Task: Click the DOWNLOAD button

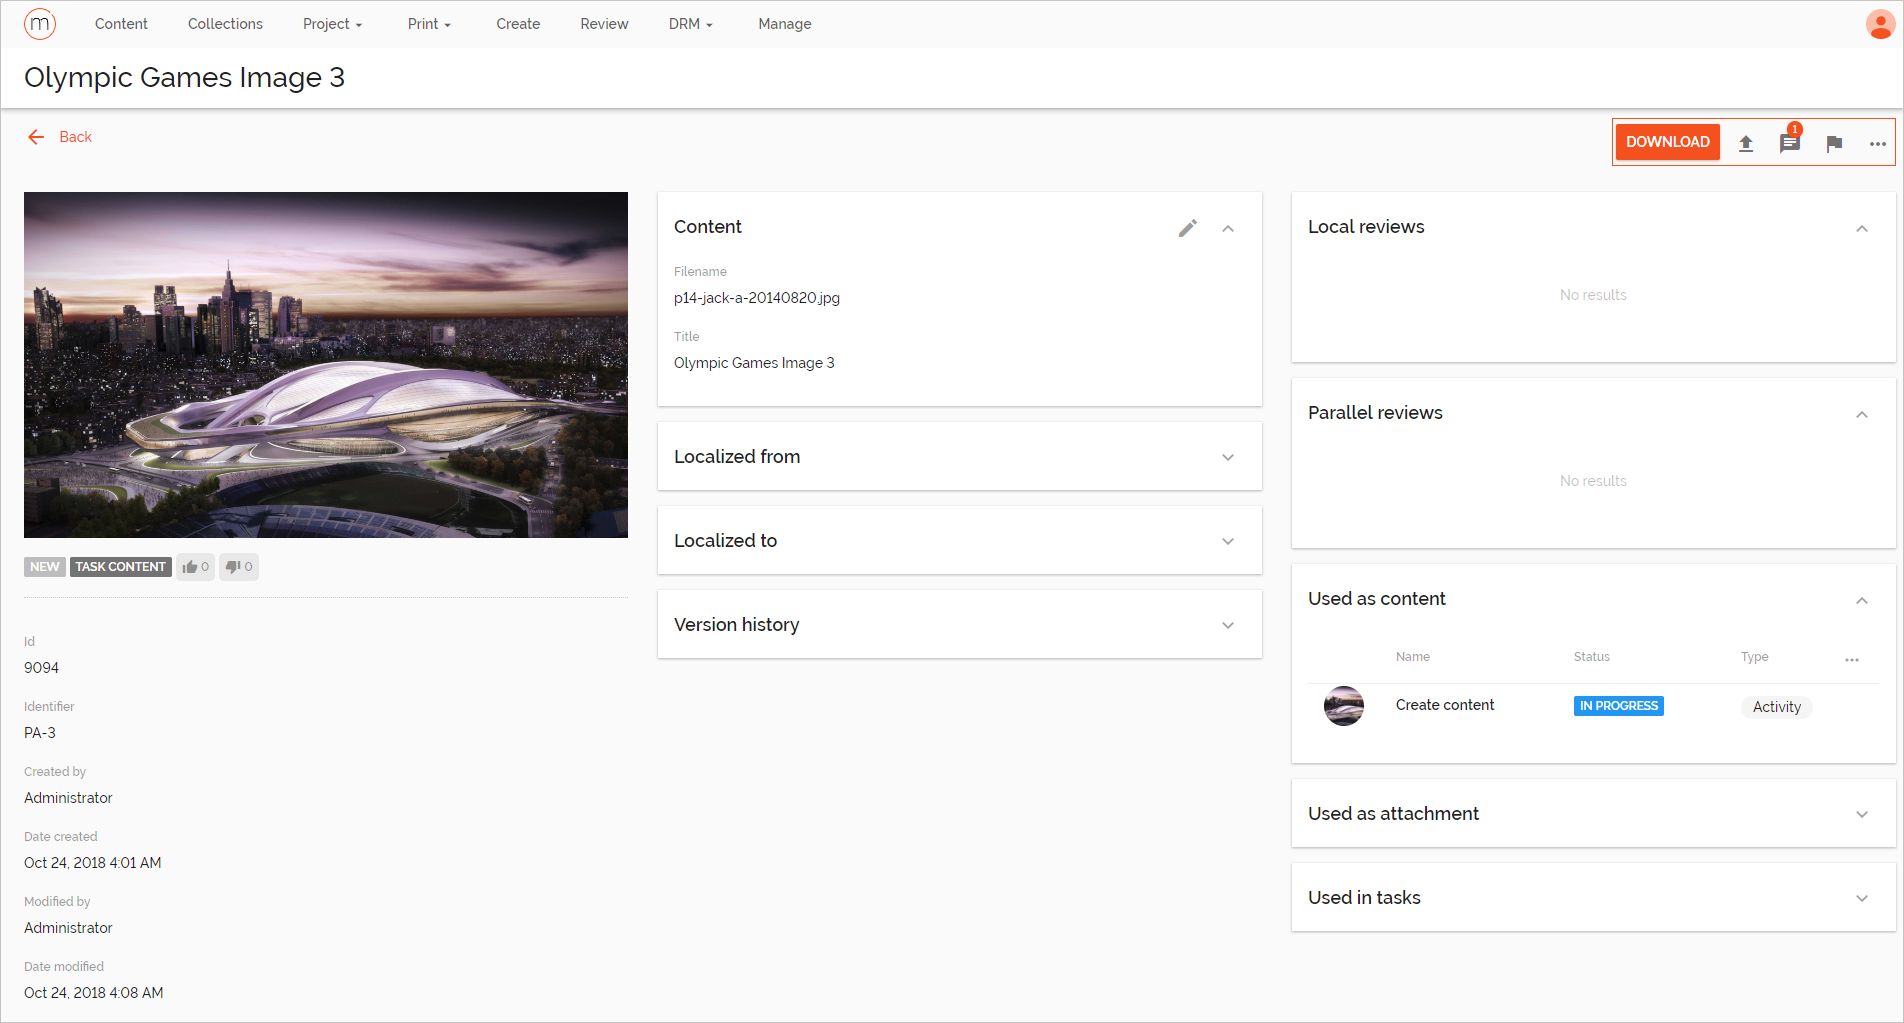Action: pyautogui.click(x=1666, y=141)
